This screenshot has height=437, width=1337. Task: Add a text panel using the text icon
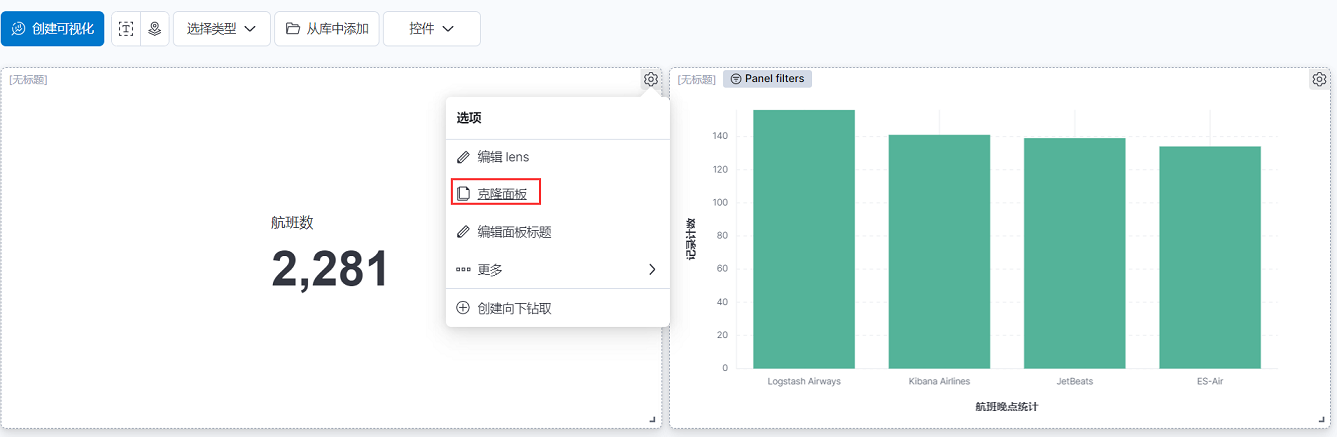(126, 29)
